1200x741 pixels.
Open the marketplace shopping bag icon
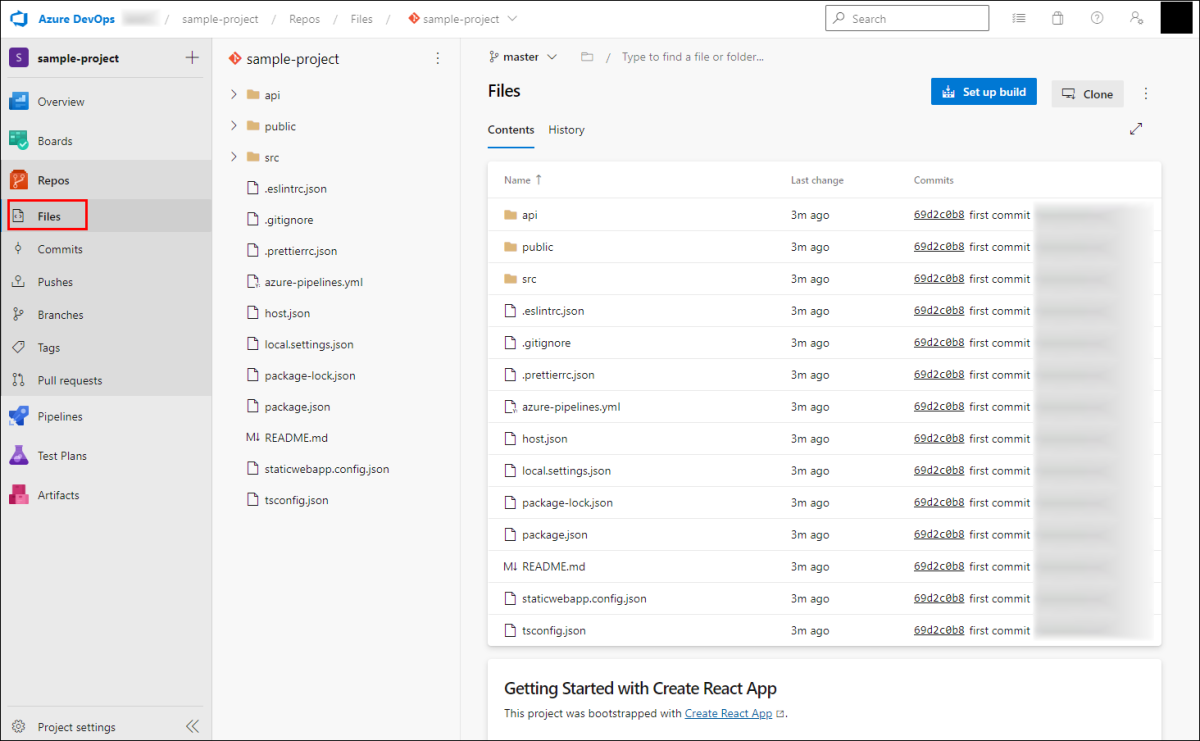tap(1058, 18)
